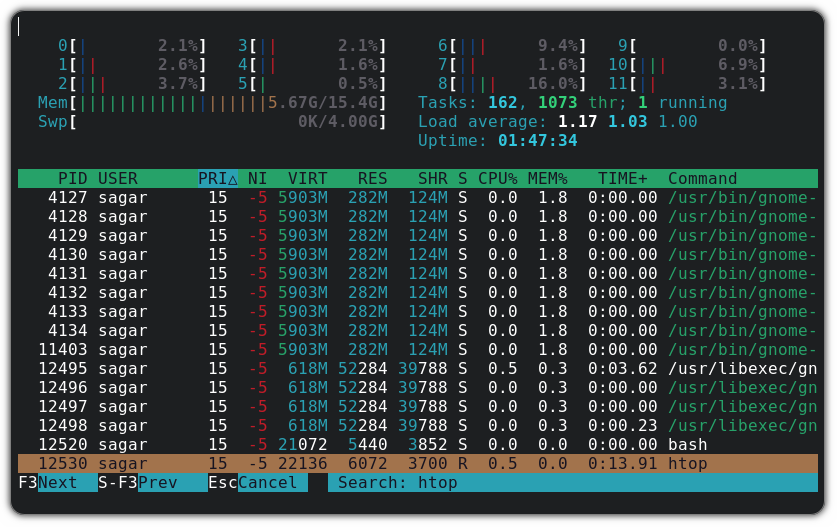Viewport: 837px width, 527px height.
Task: Click the Command column header
Action: pyautogui.click(x=702, y=179)
